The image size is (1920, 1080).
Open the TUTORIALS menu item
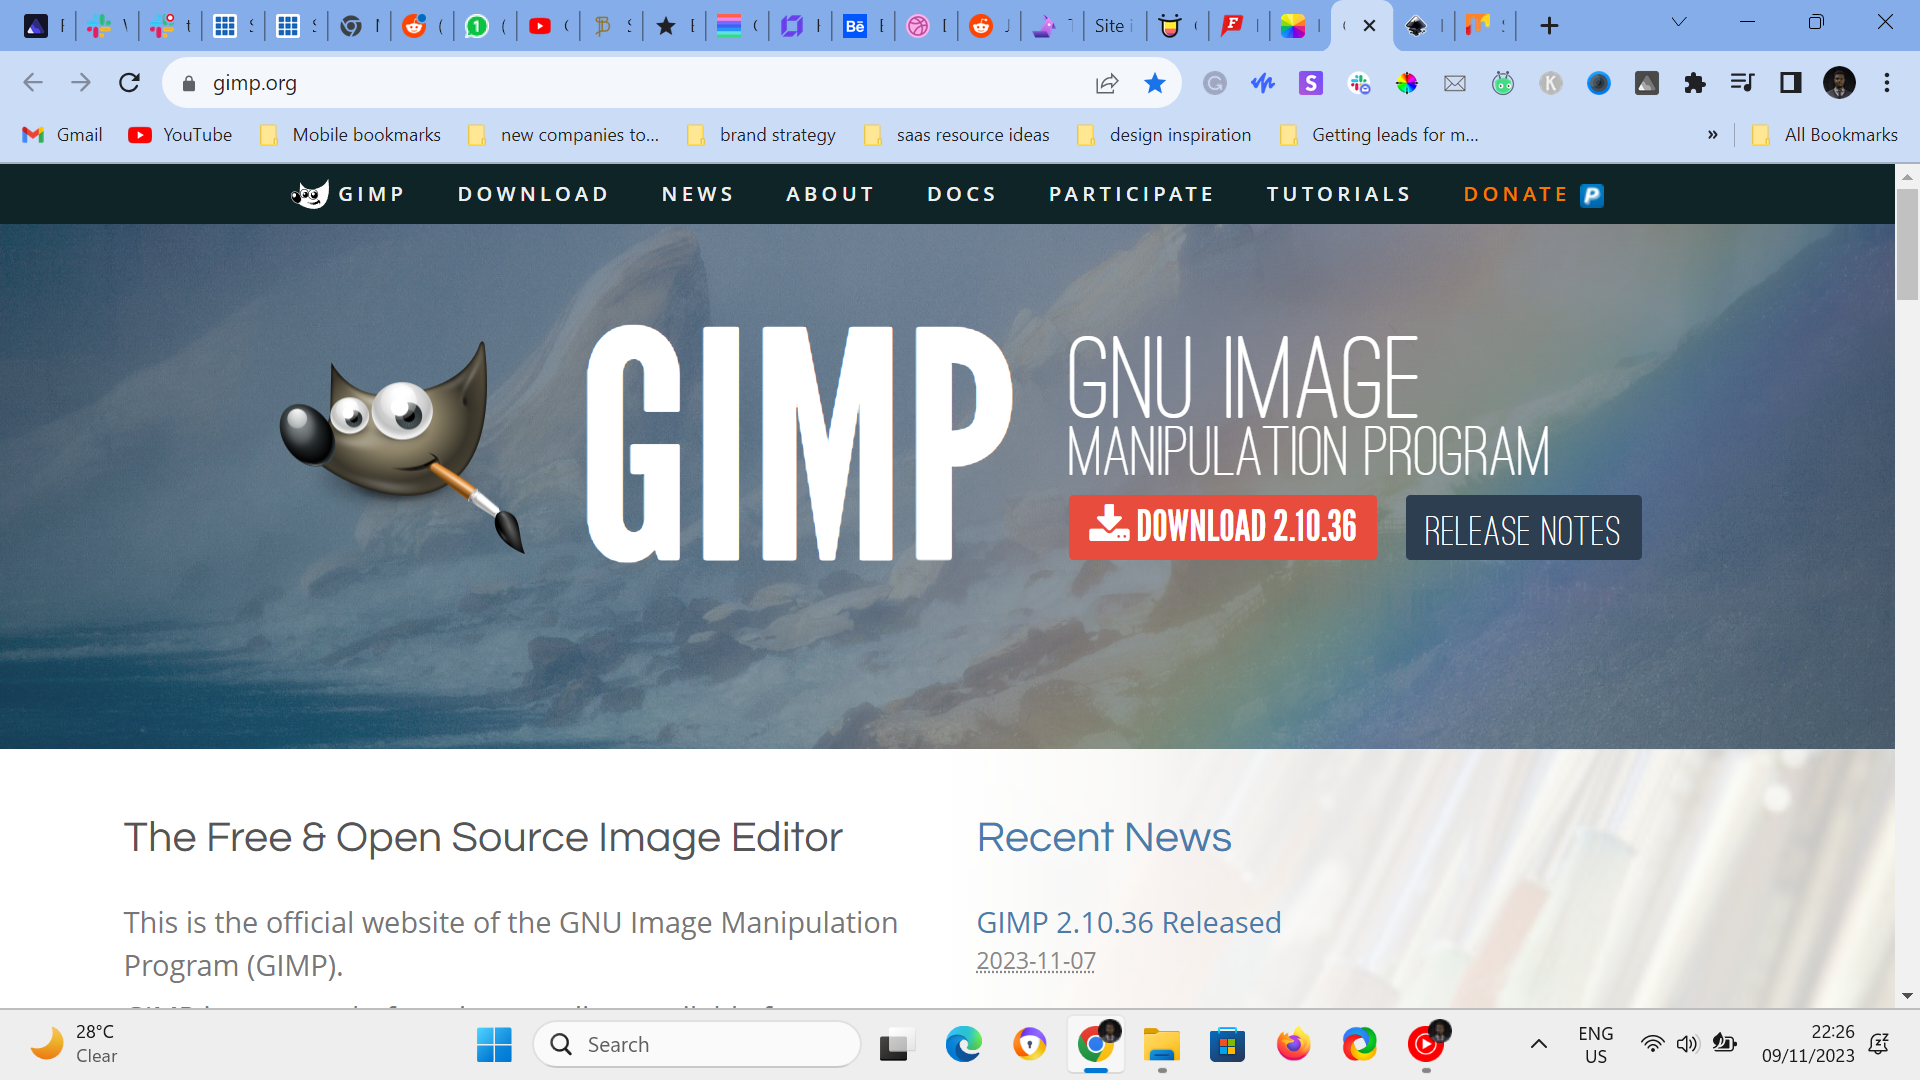click(x=1338, y=194)
